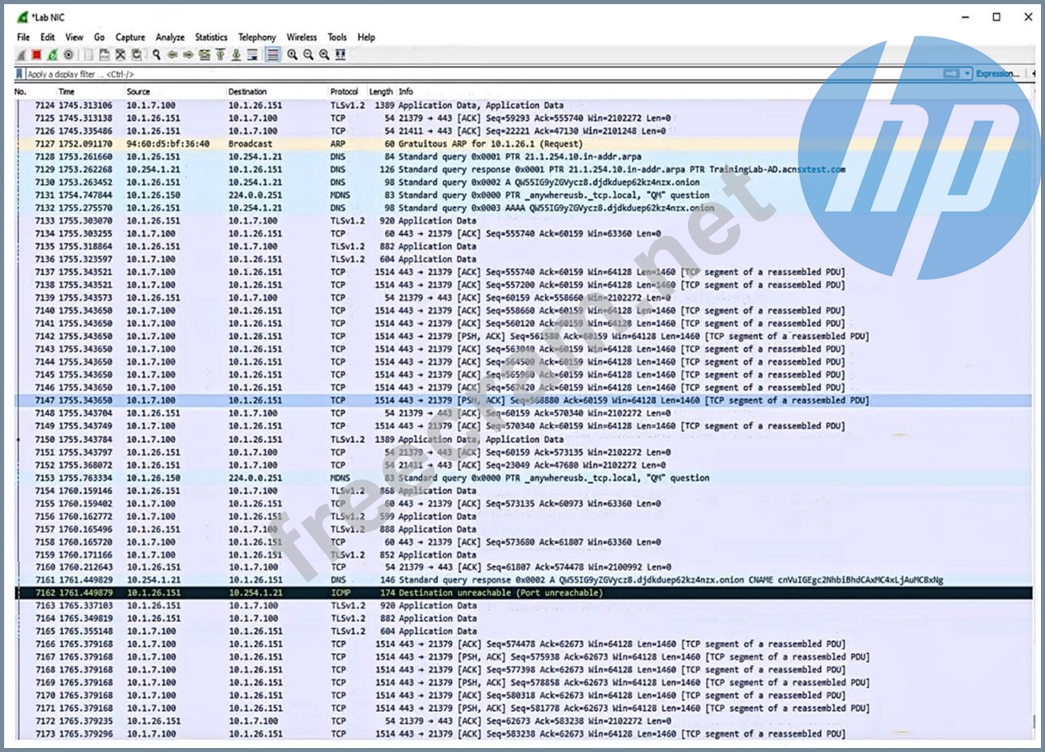
Task: Open a capture file from the toolbar
Action: [x=89, y=55]
